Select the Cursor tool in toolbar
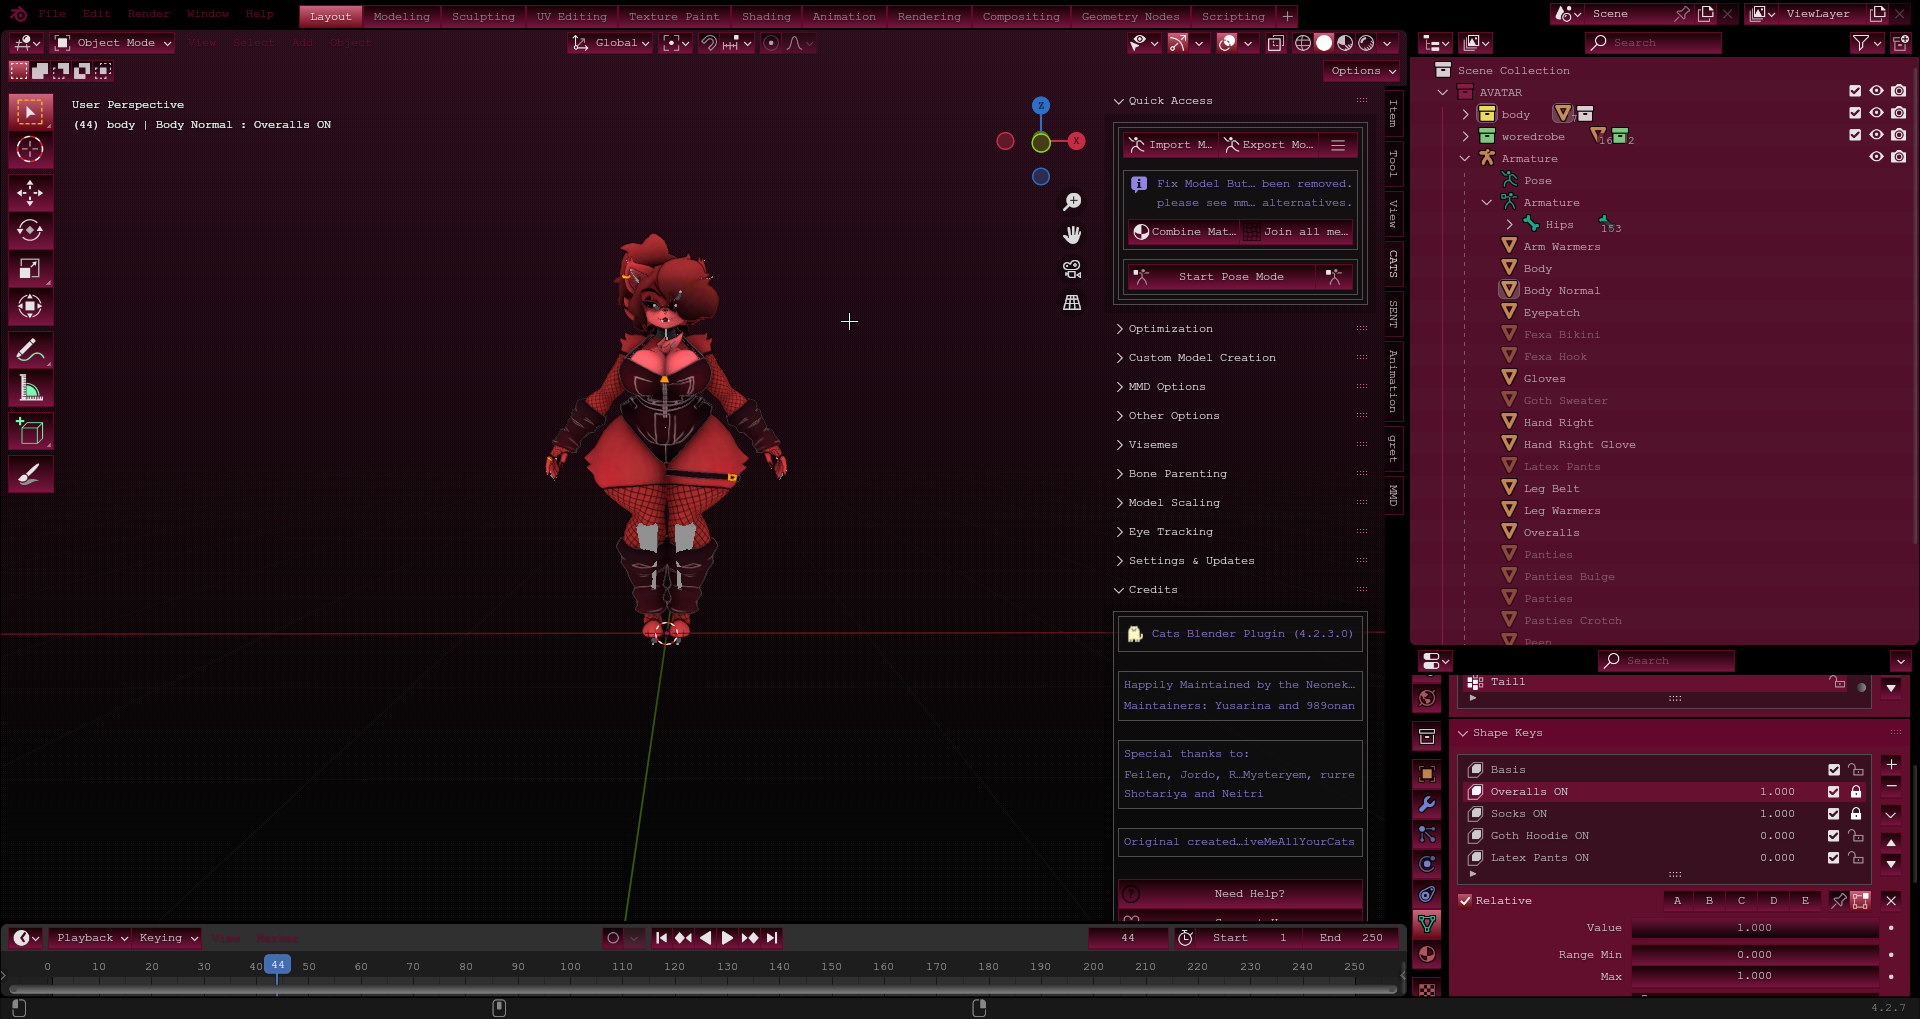1920x1019 pixels. 30,150
